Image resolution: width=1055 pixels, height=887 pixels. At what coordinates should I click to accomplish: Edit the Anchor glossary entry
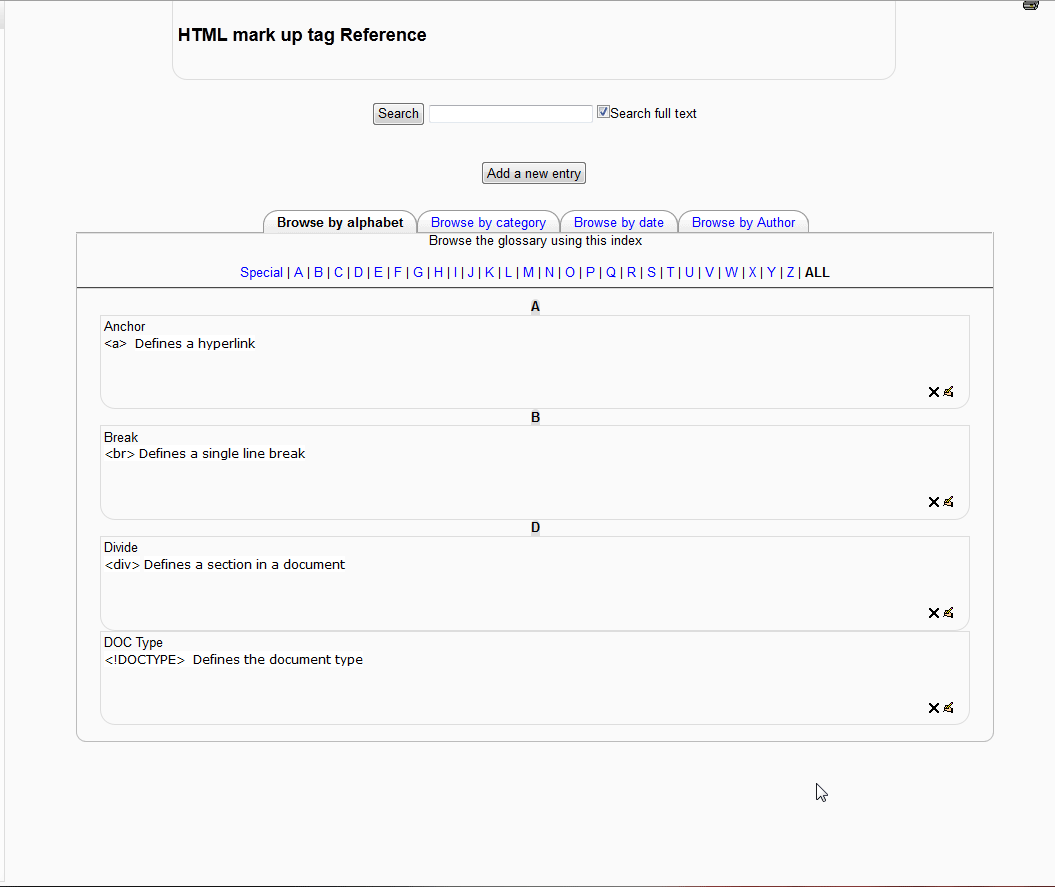[x=948, y=392]
